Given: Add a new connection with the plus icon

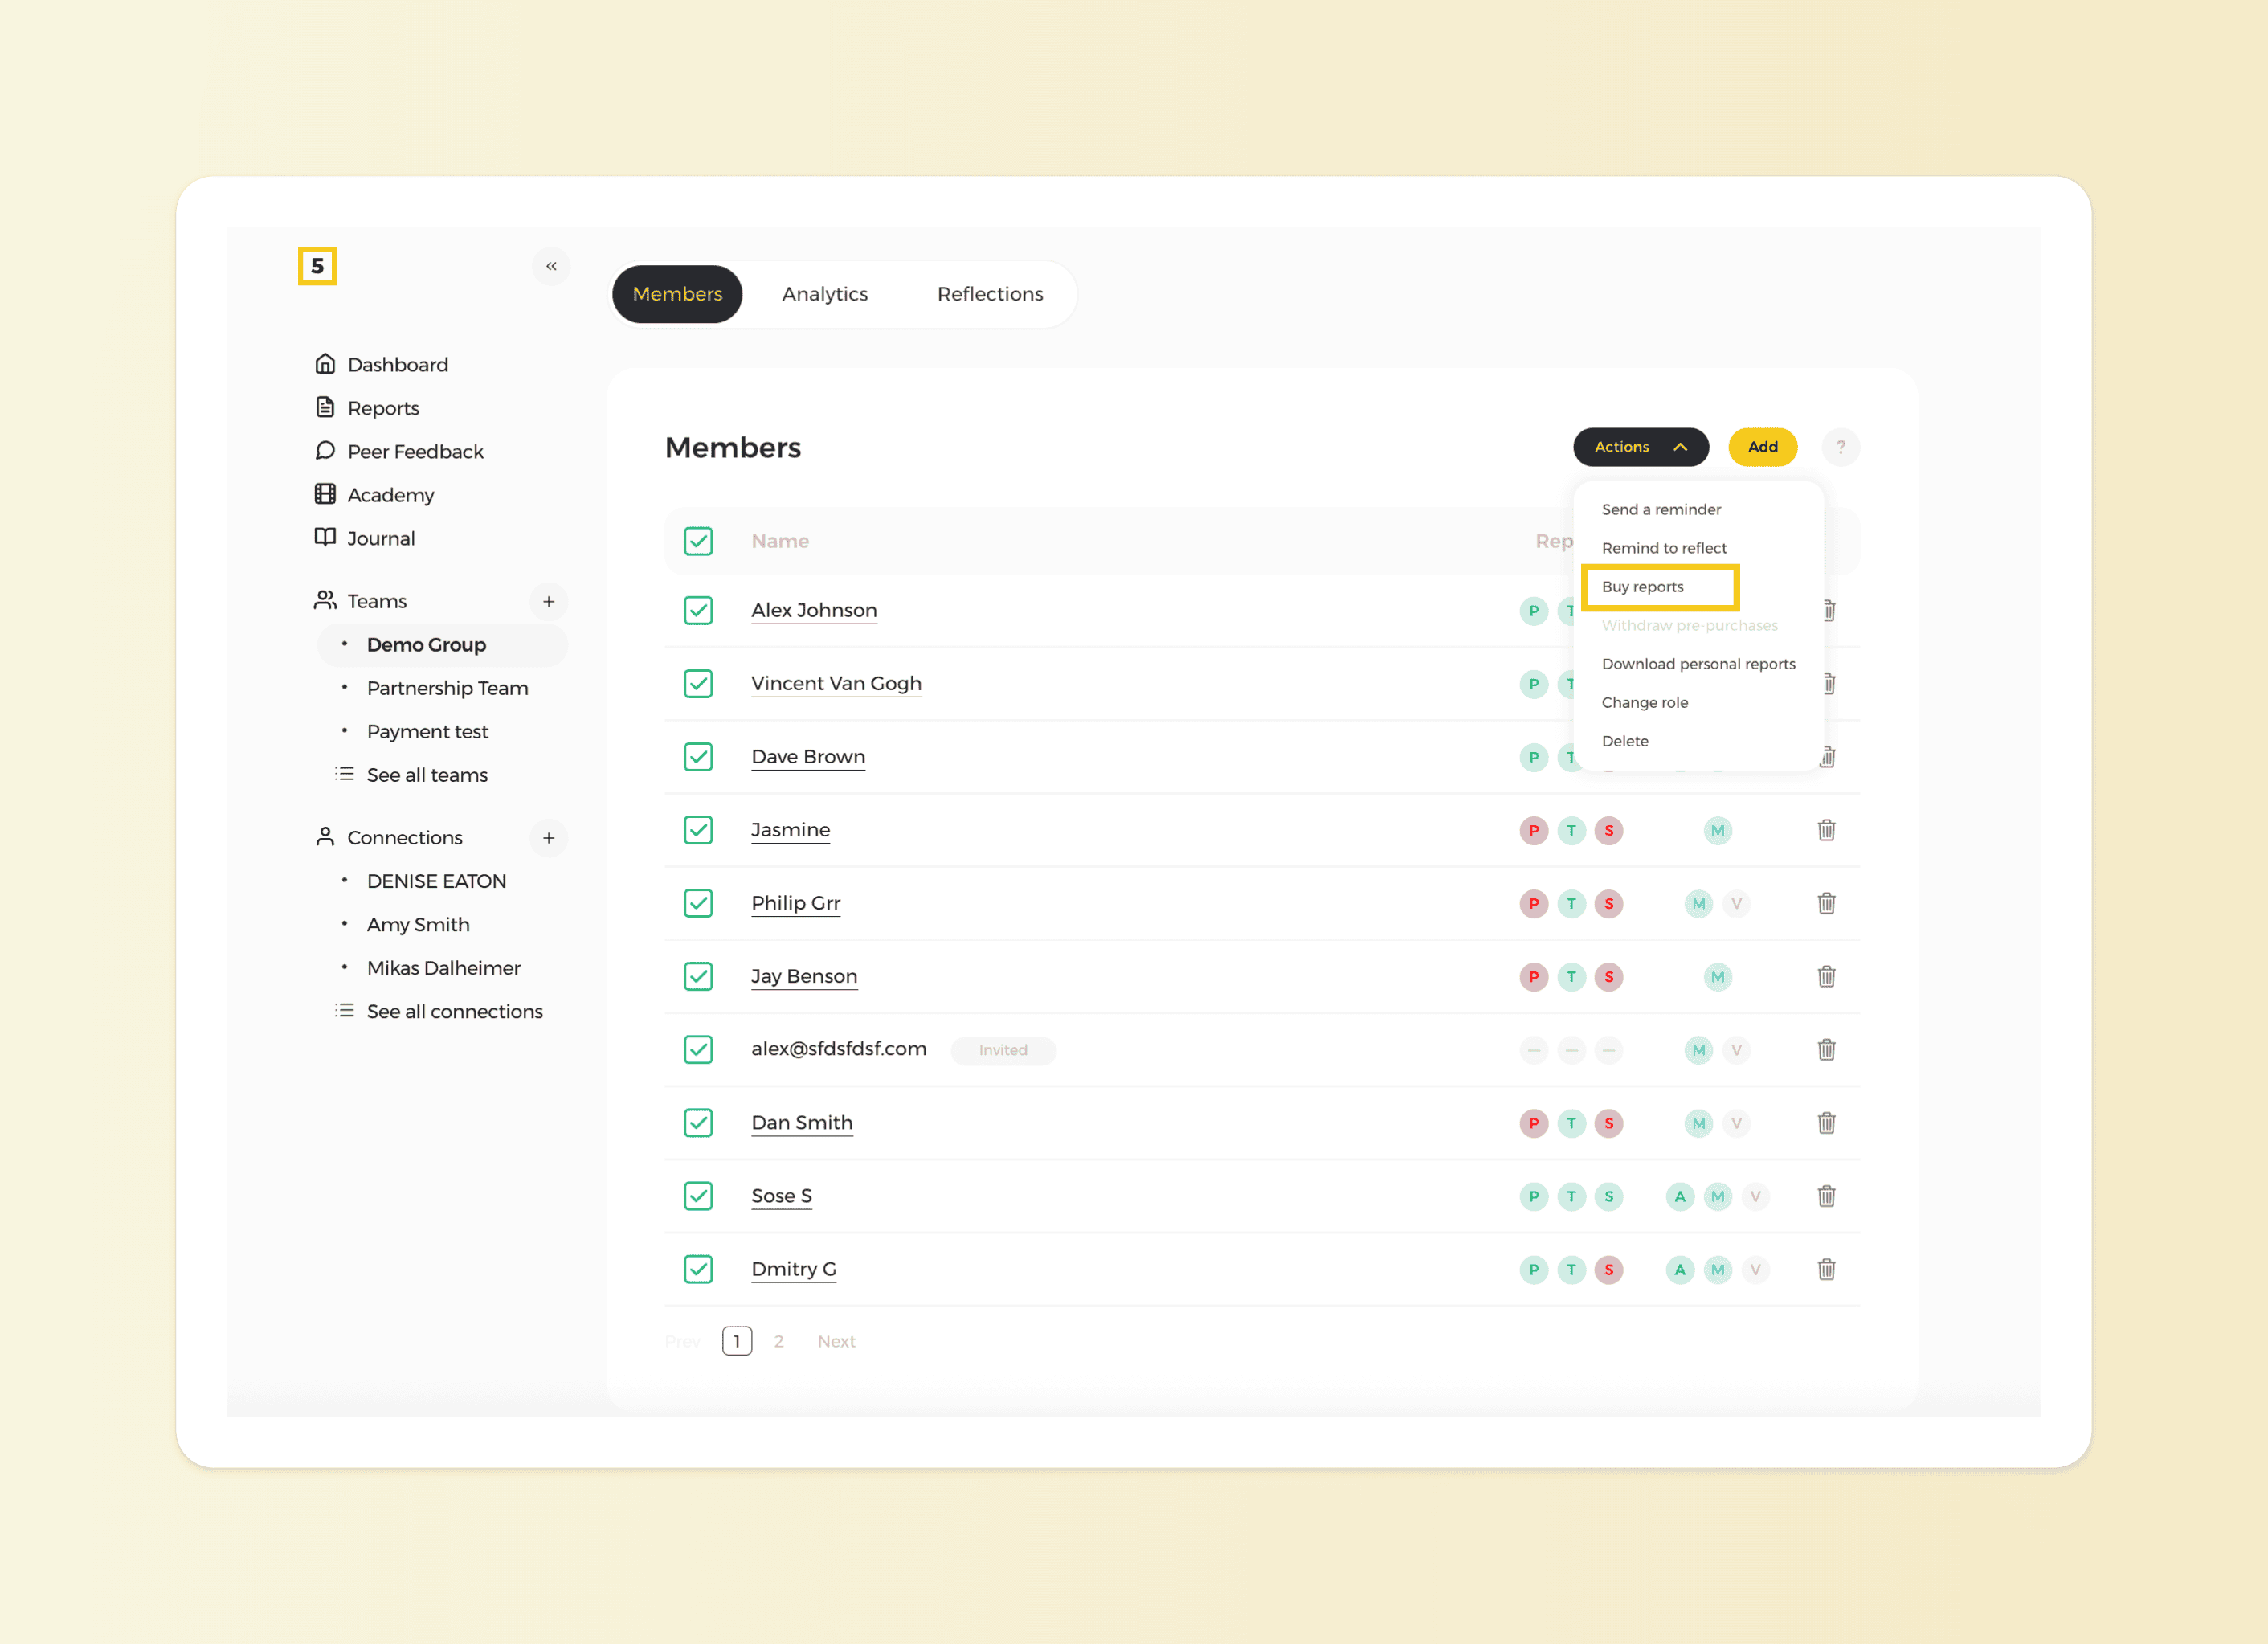Looking at the screenshot, I should (x=549, y=838).
